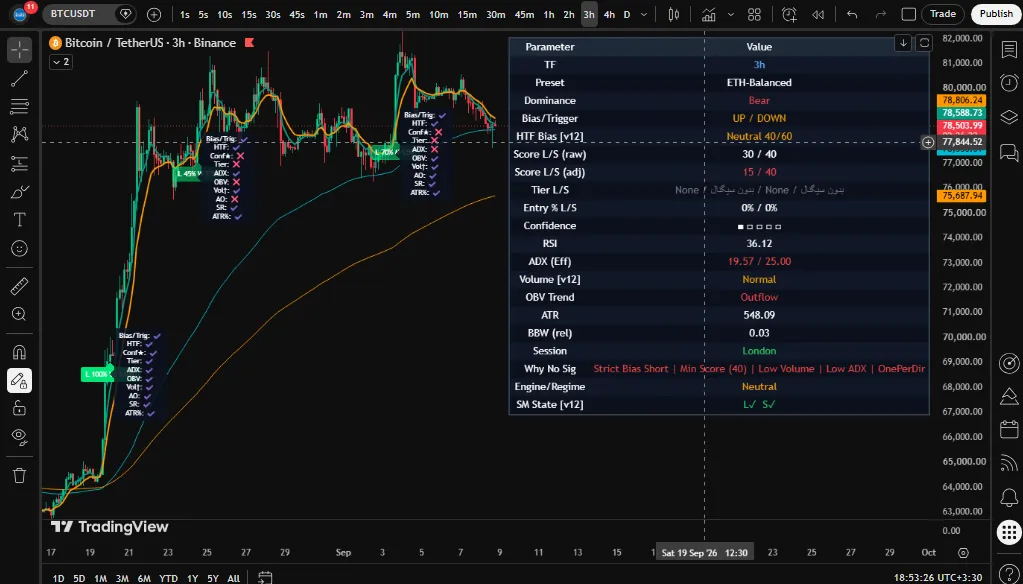Open the Fibonacci retracement tools
The width and height of the screenshot is (1023, 584).
click(20, 106)
